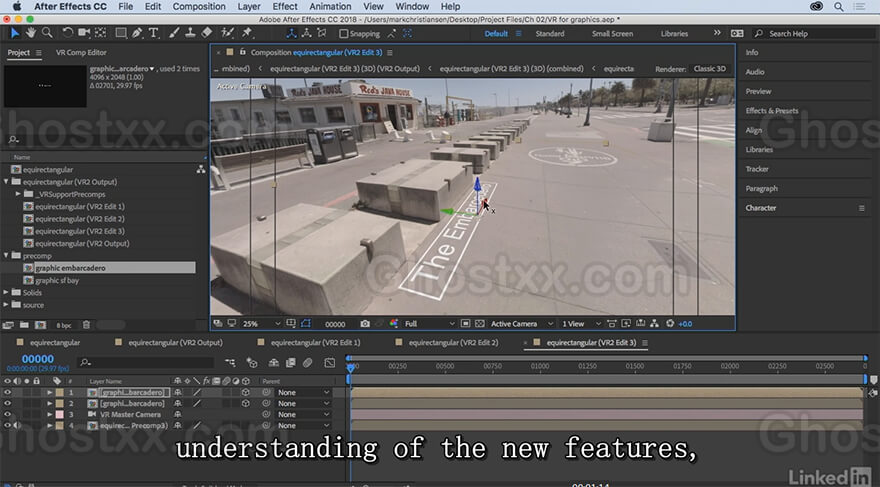Show more workspaces with double chevron

(717, 33)
